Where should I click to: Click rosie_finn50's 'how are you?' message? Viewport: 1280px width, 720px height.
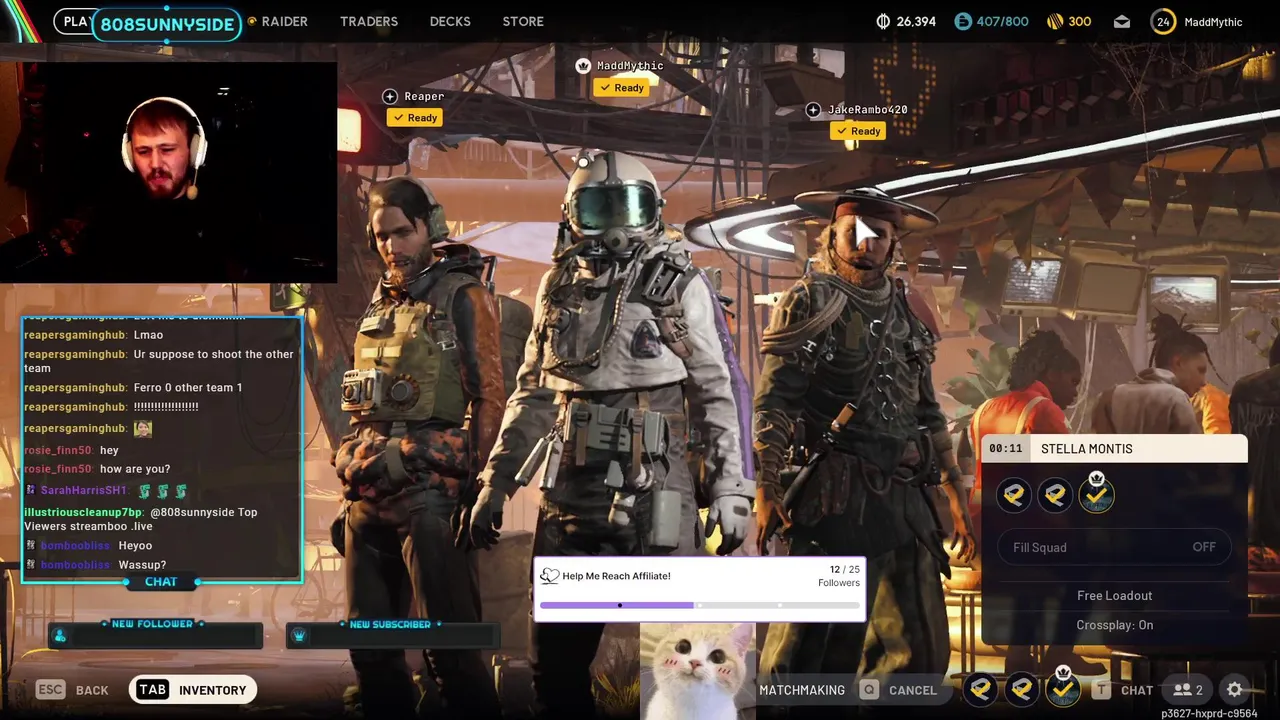135,469
